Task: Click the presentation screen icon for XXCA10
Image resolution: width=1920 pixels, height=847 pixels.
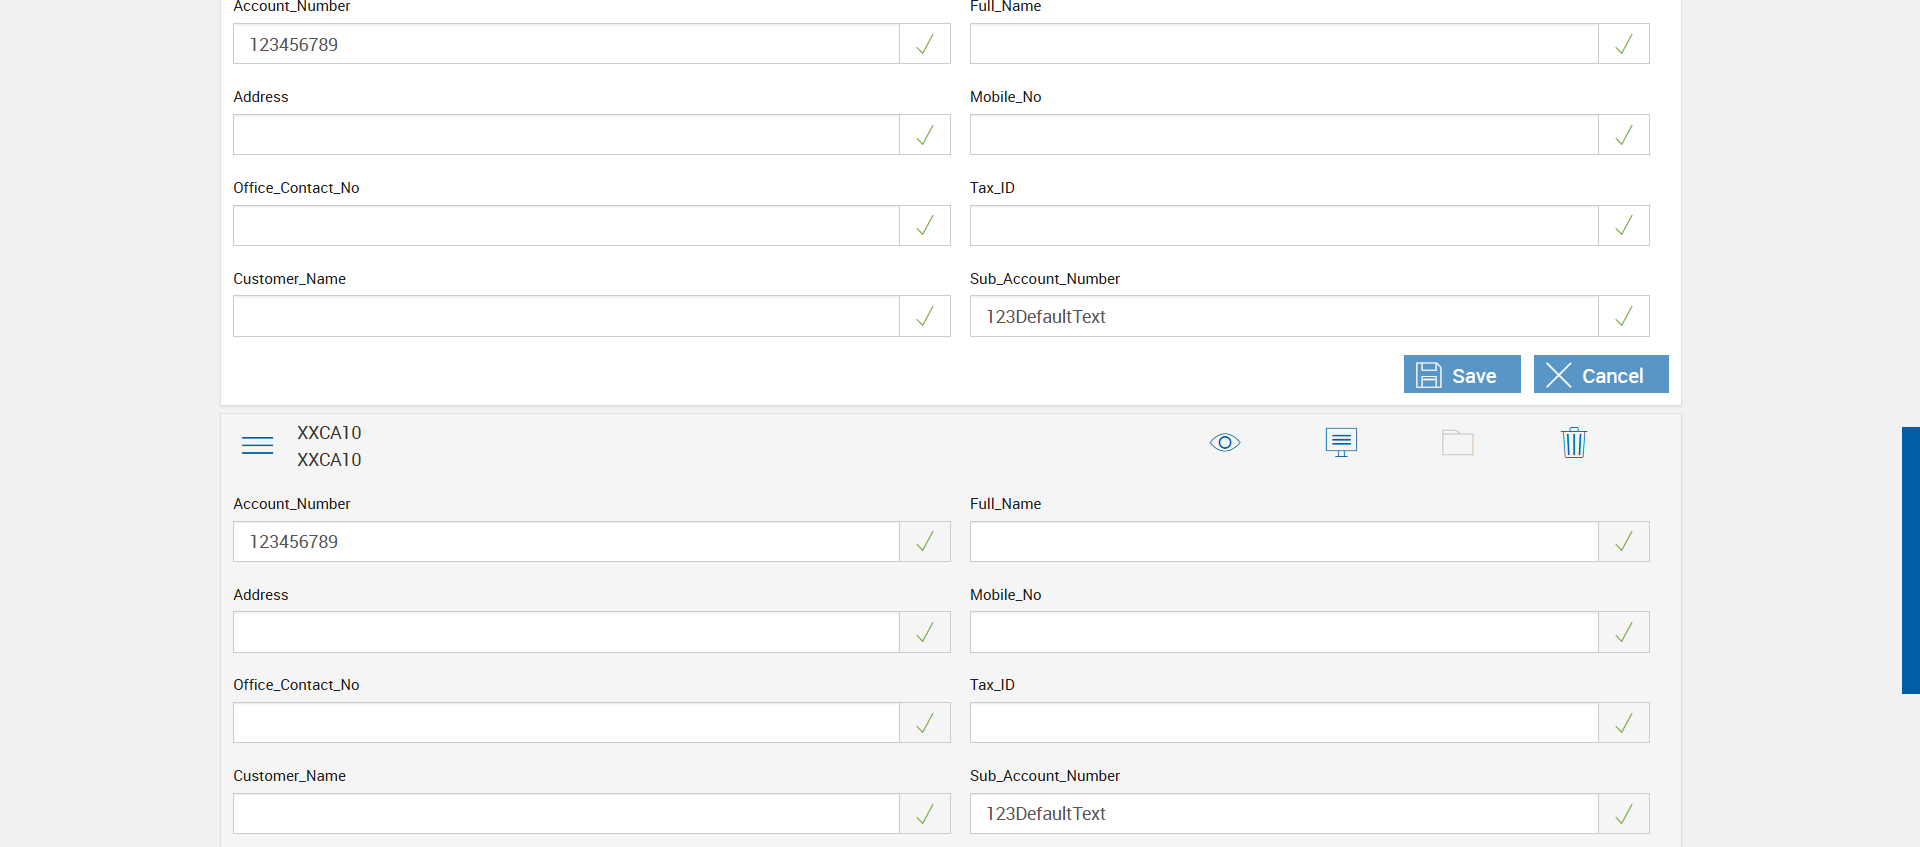Action: click(x=1341, y=442)
